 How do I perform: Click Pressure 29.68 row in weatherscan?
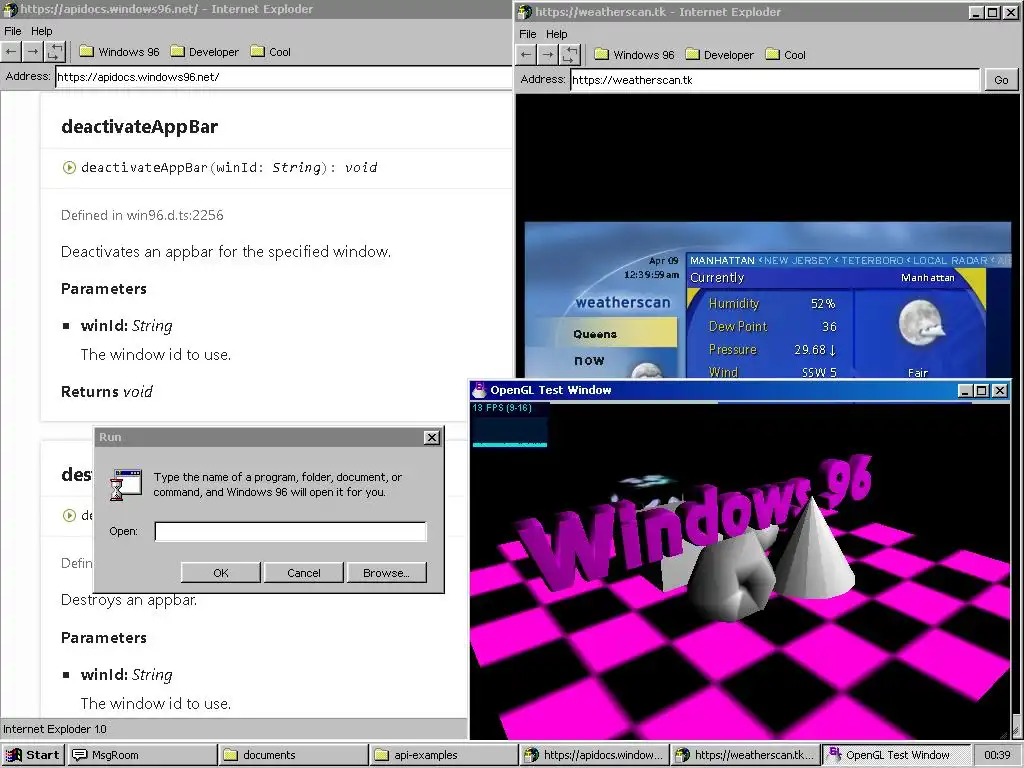(x=772, y=349)
